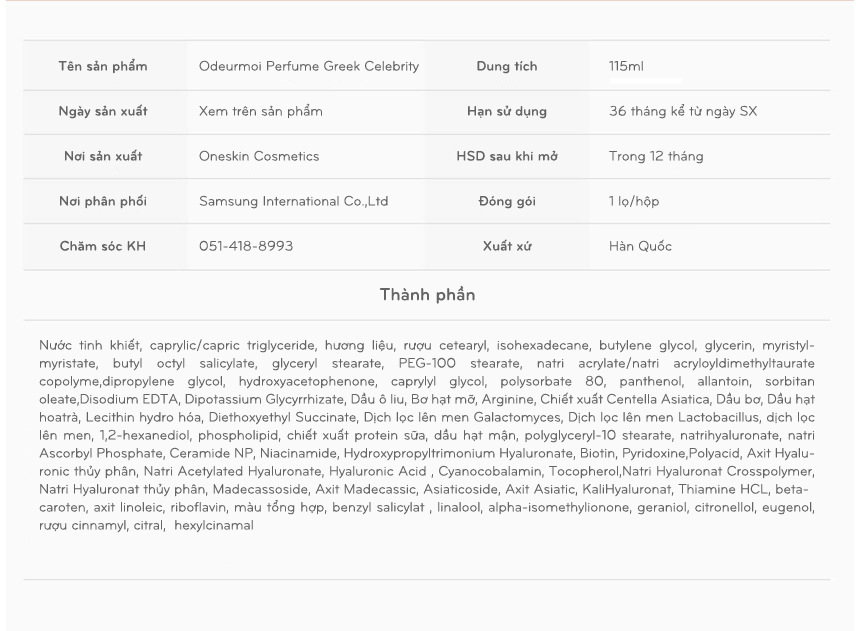Select the "Trong 12 tháng" value

coord(655,157)
